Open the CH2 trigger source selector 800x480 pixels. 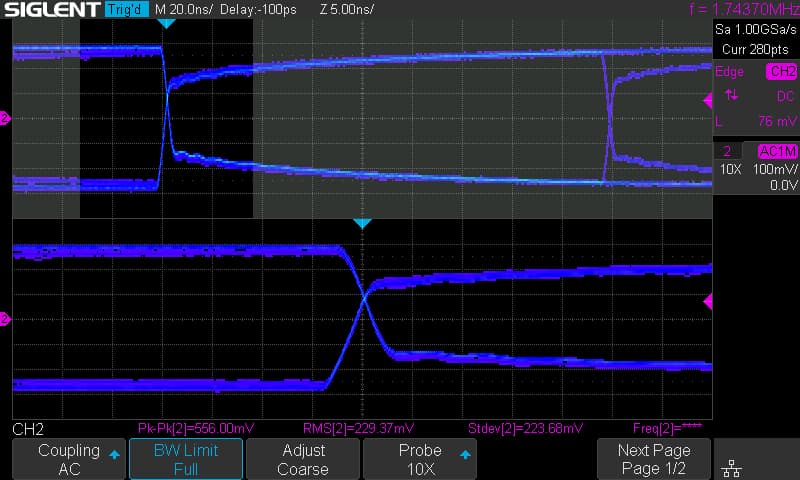780,72
